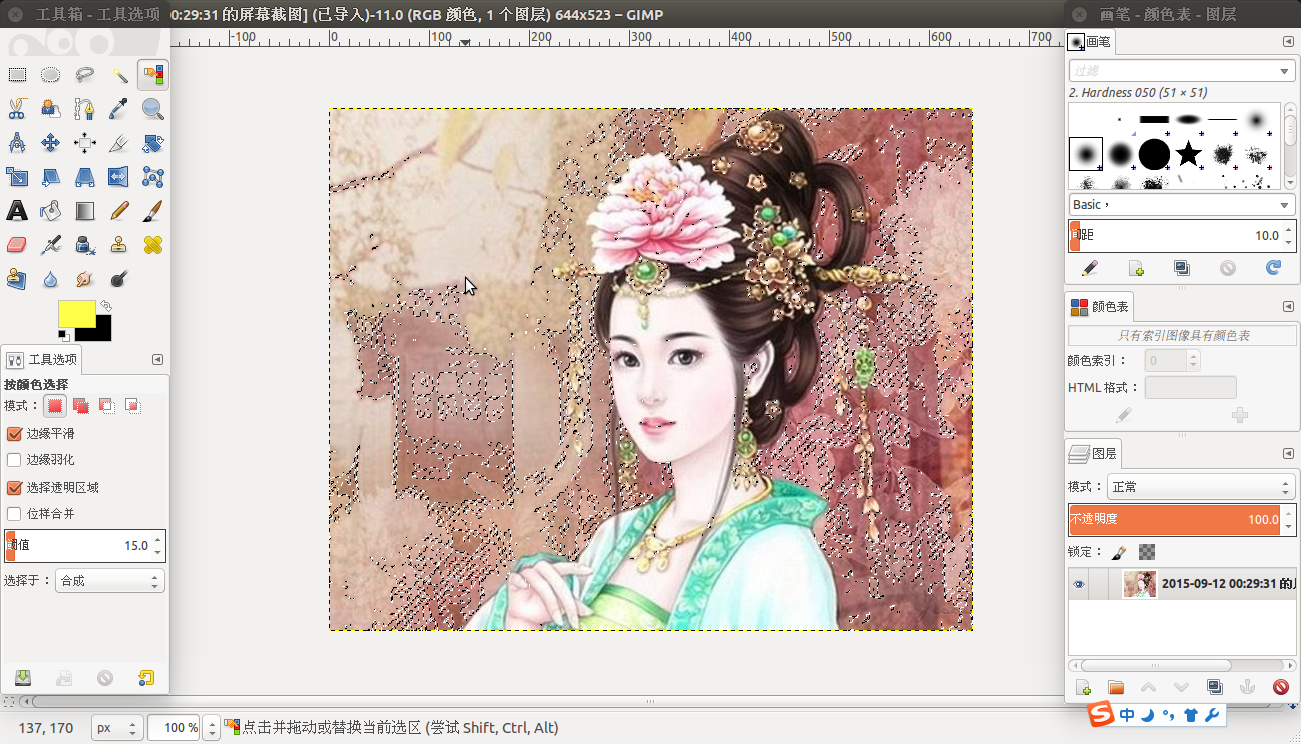Select the layer thumbnail in Layers panel
This screenshot has width=1301, height=744.
pos(1140,584)
